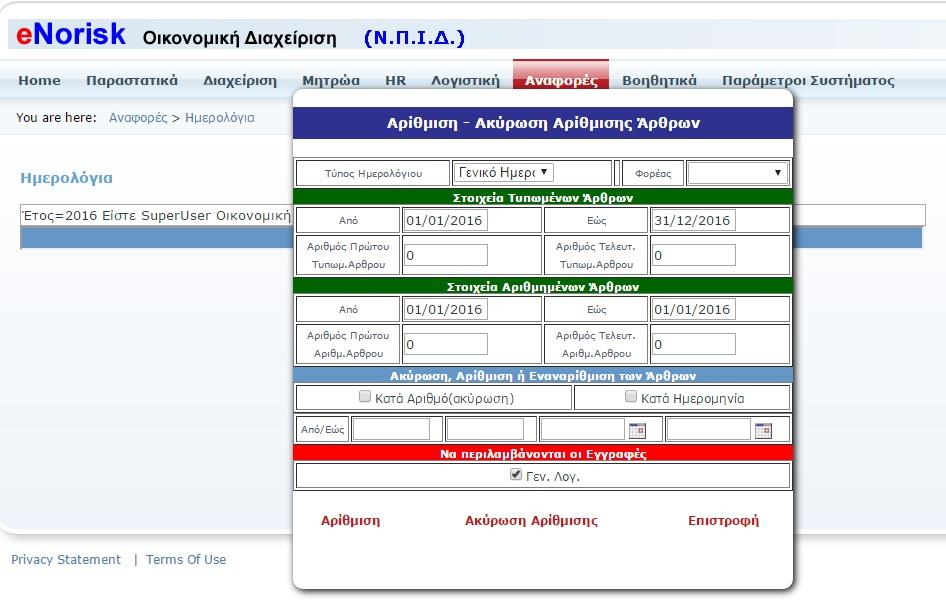
Task: Open the Διαχείριση menu
Action: pos(240,80)
